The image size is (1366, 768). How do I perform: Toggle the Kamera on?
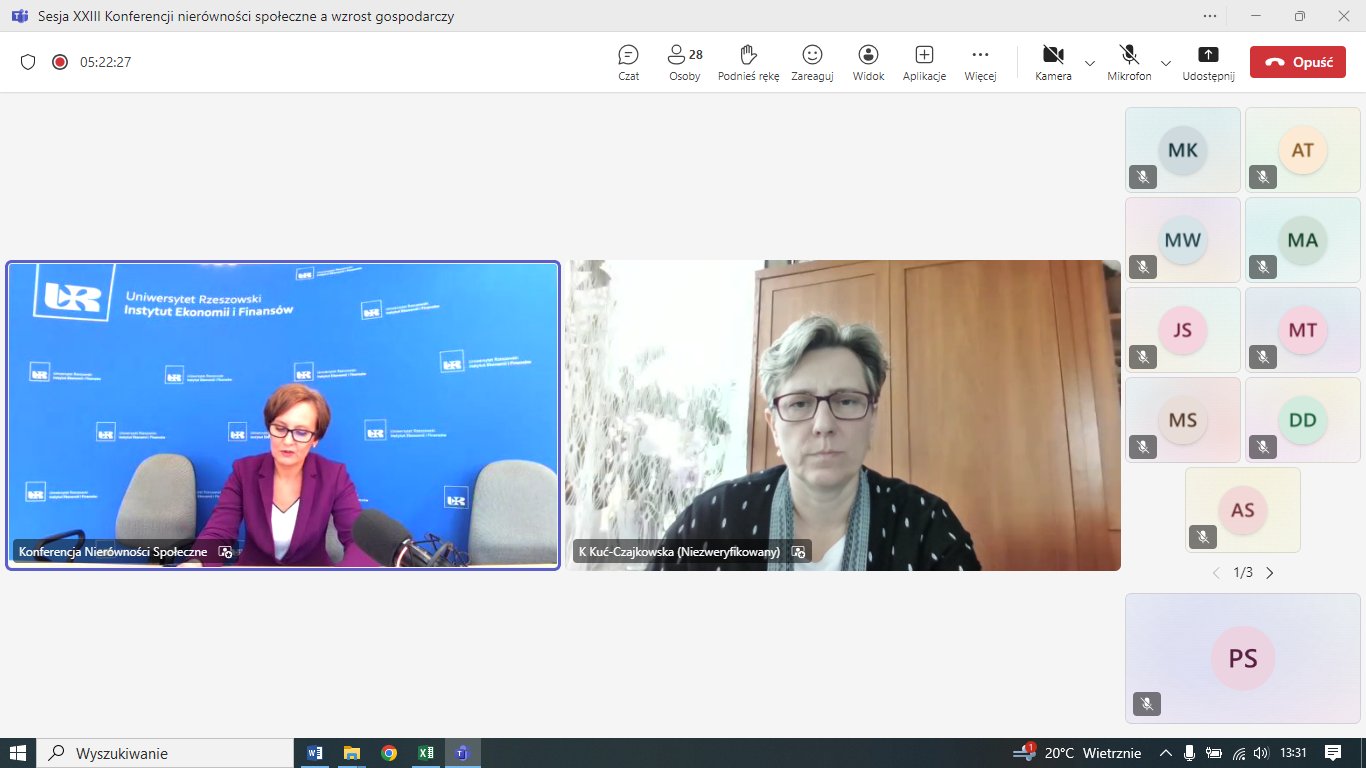pyautogui.click(x=1053, y=62)
